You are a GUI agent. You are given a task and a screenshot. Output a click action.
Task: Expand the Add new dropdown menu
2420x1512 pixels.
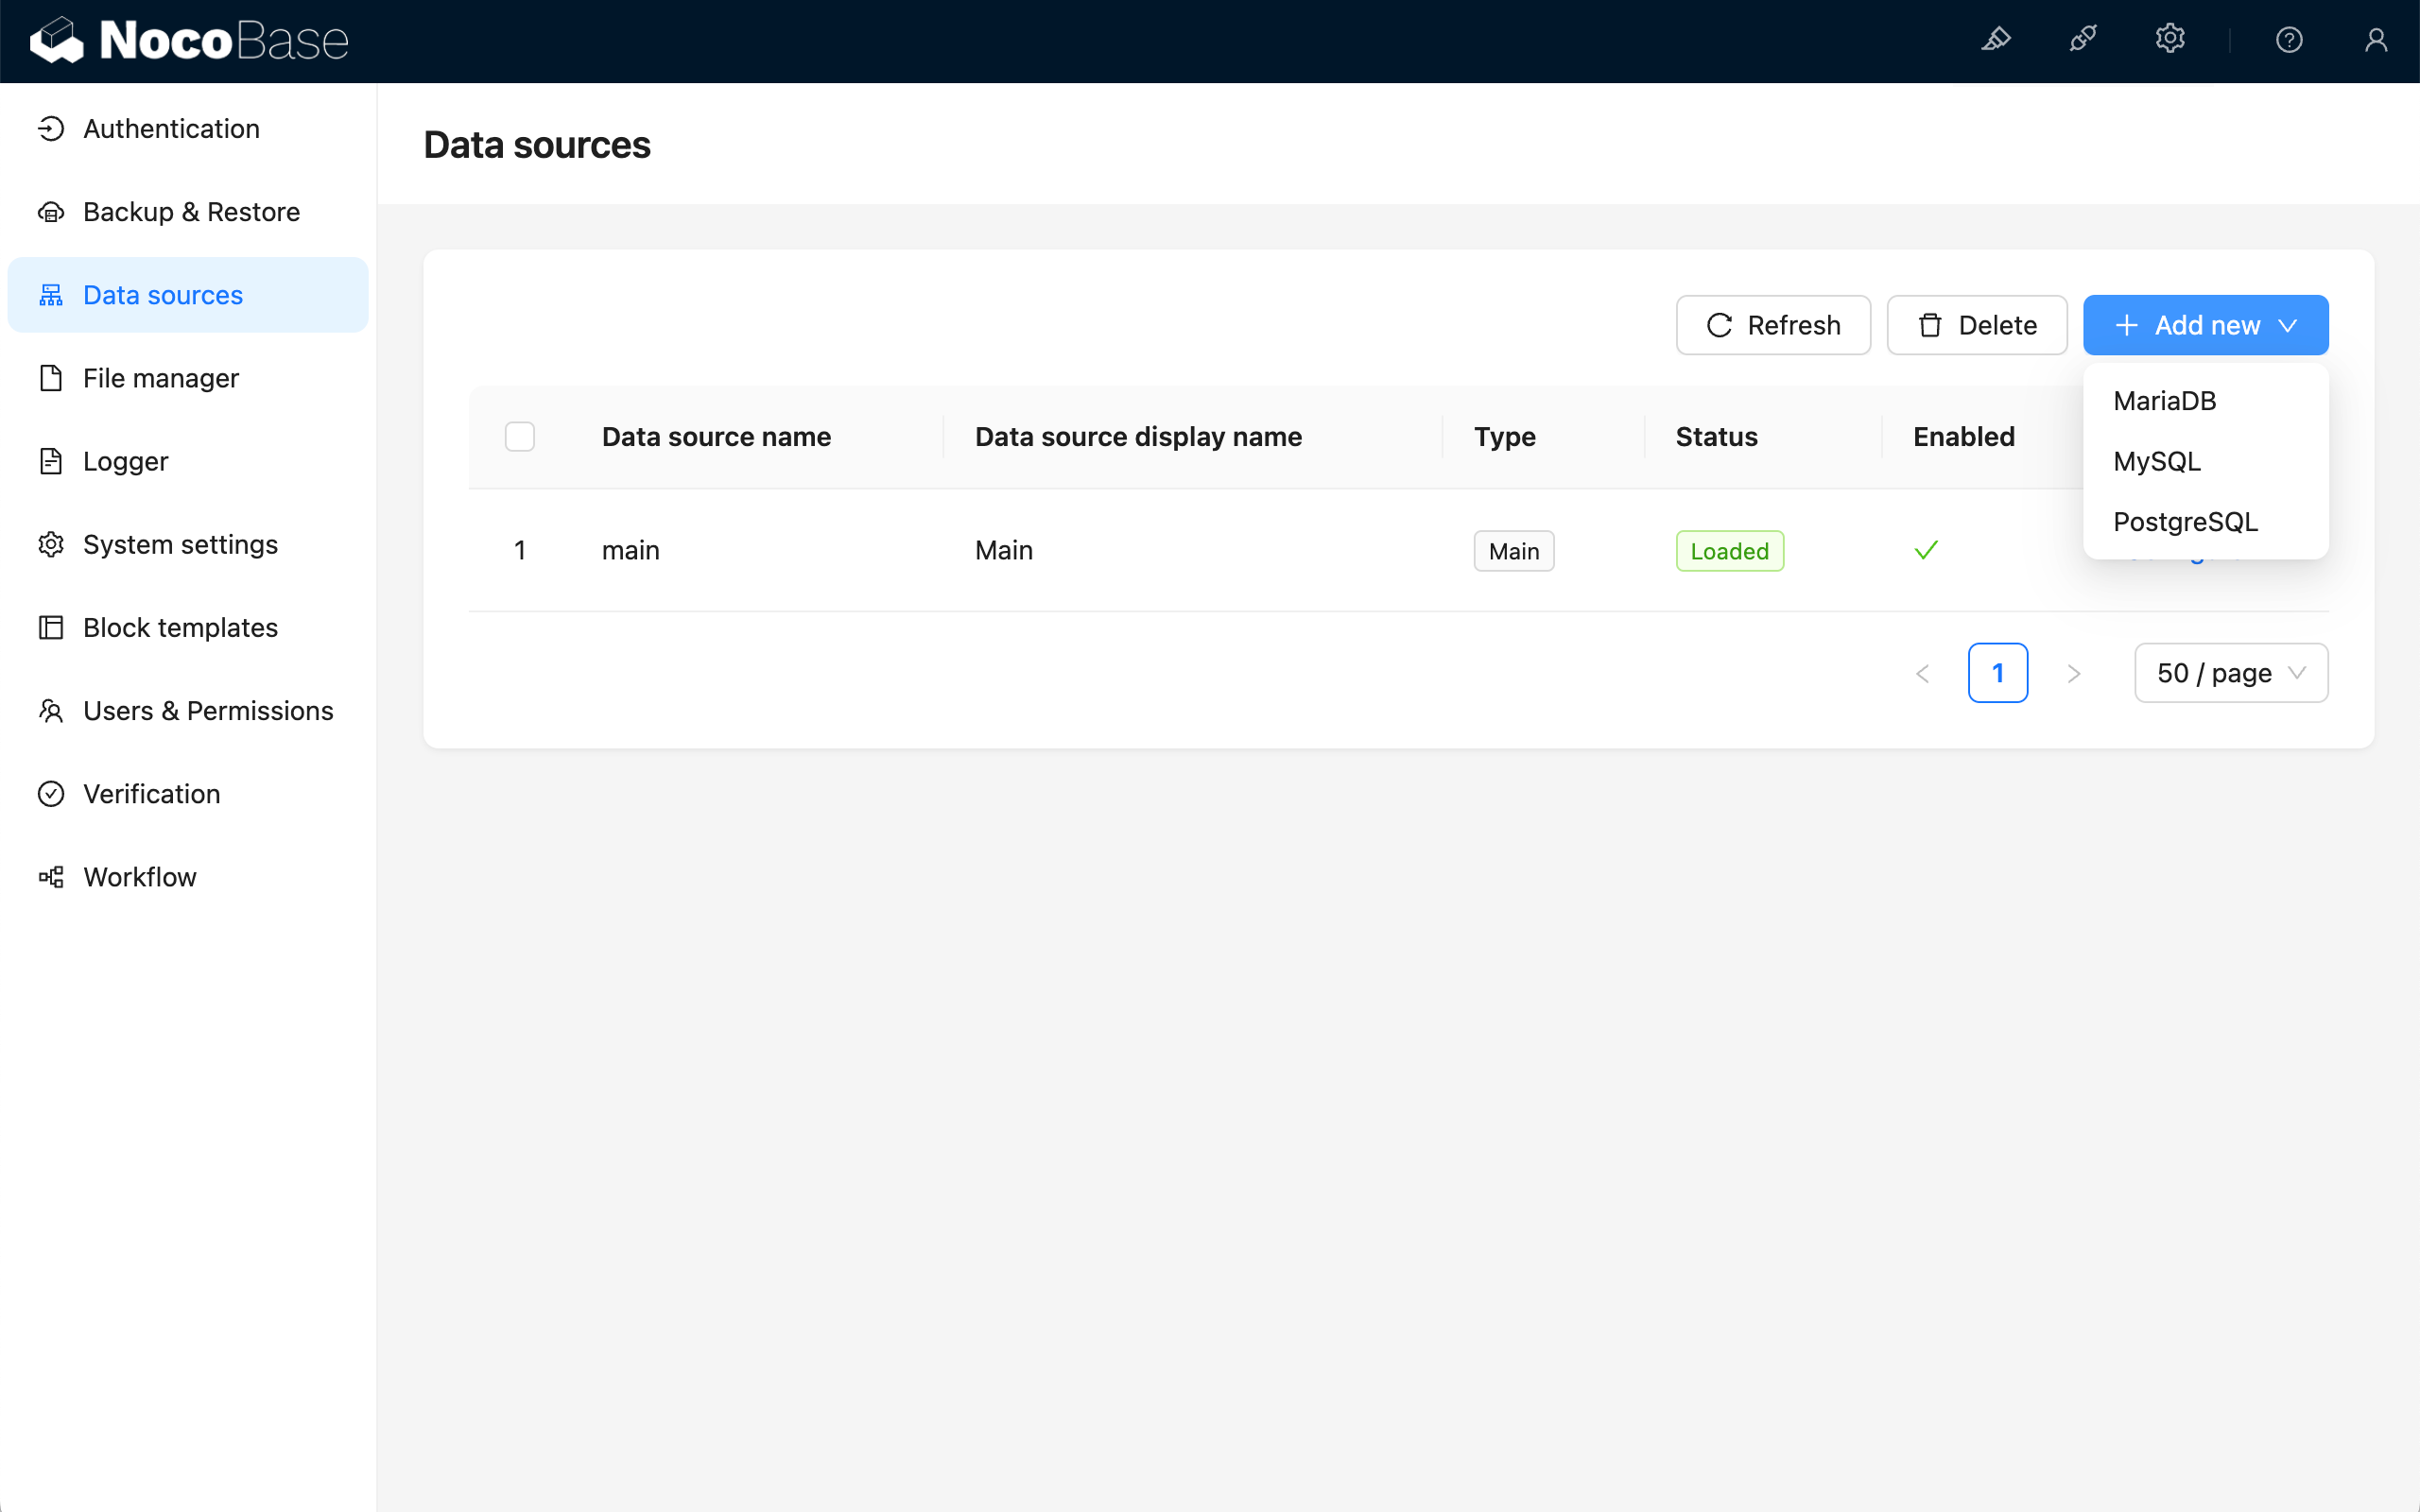[x=2205, y=324]
